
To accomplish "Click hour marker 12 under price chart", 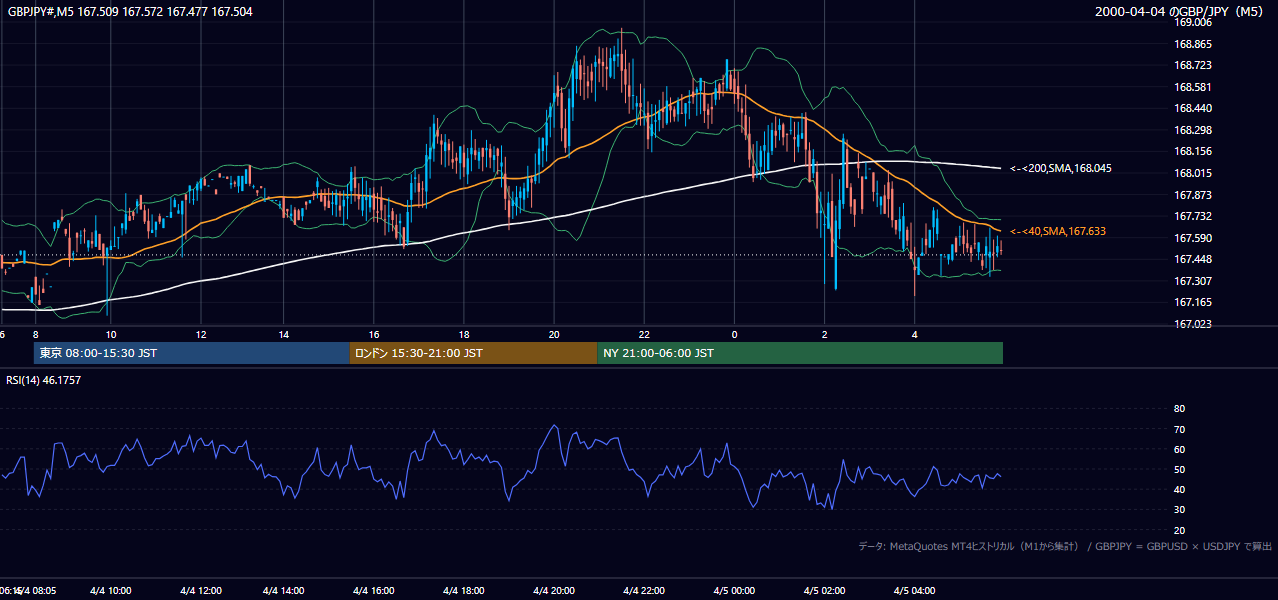I will [201, 334].
